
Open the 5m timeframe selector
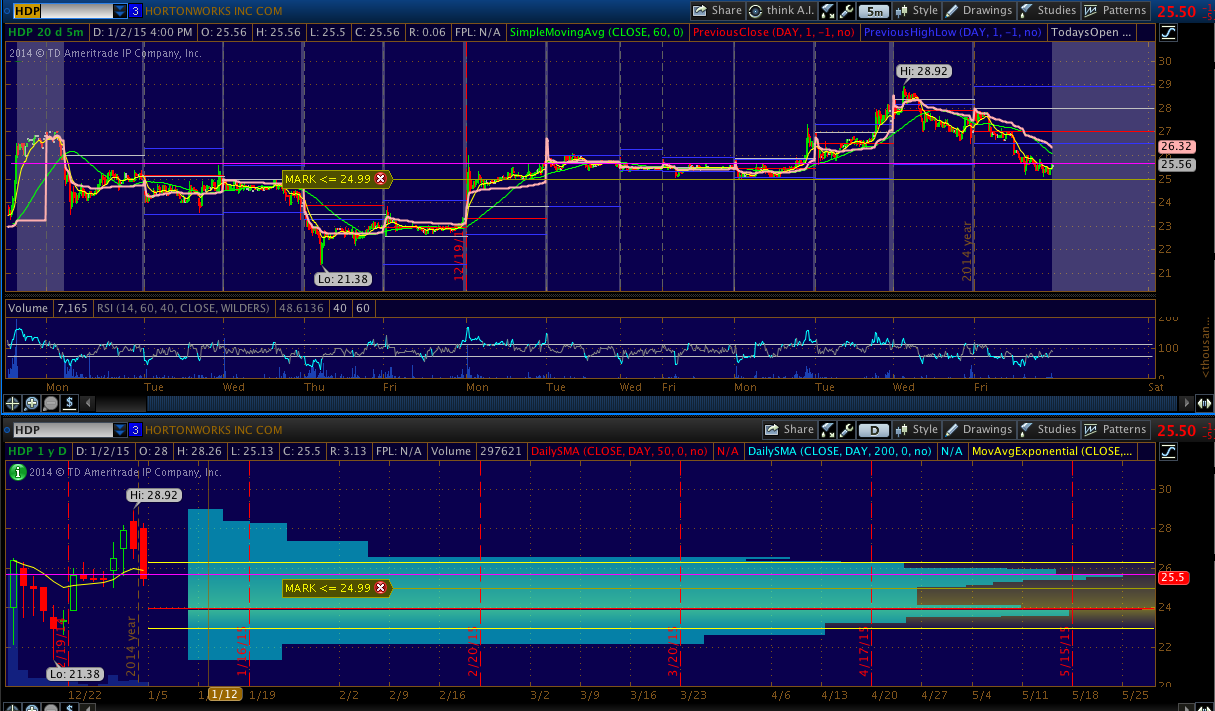click(x=874, y=11)
